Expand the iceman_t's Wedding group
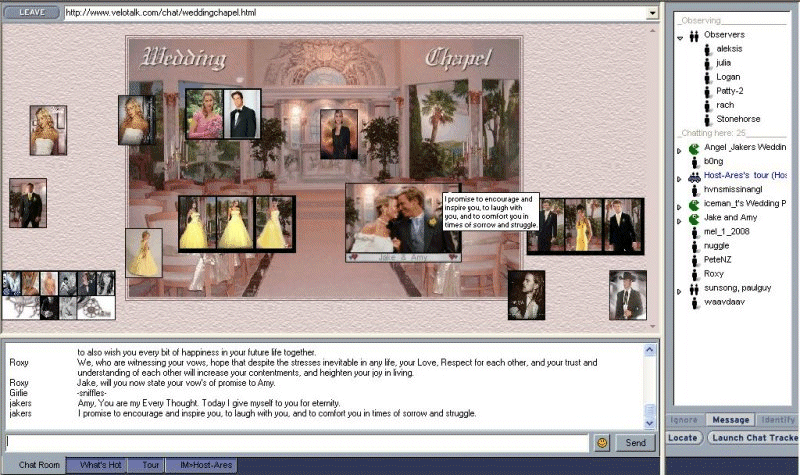Screen dimensions: 800x475 coord(680,204)
